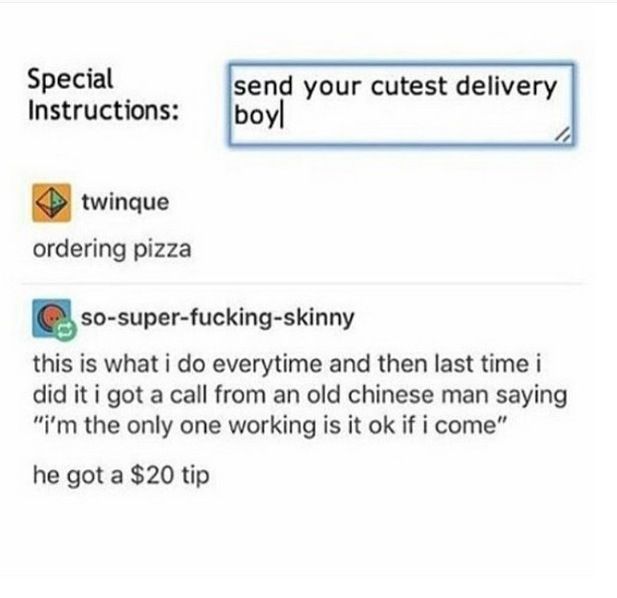Click the quoted i'm the only one line
617x598 pixels.
268,426
